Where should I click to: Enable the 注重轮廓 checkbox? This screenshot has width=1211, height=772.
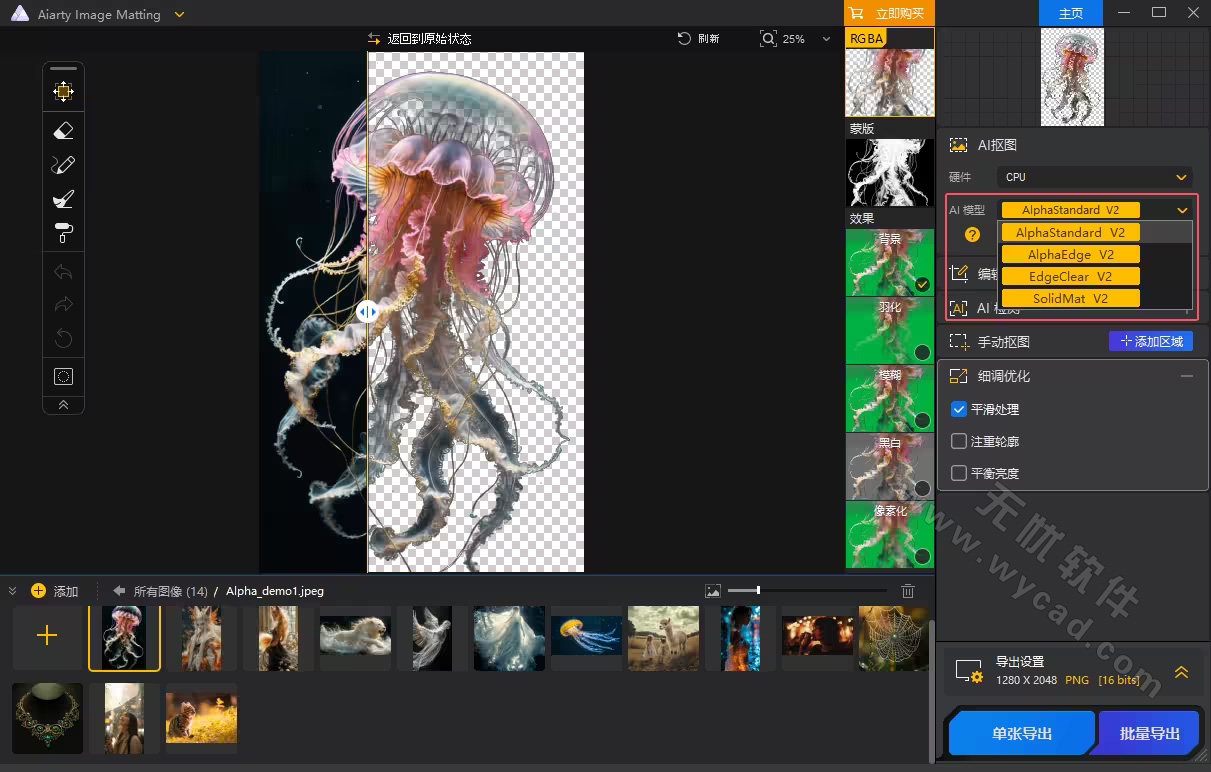(958, 440)
